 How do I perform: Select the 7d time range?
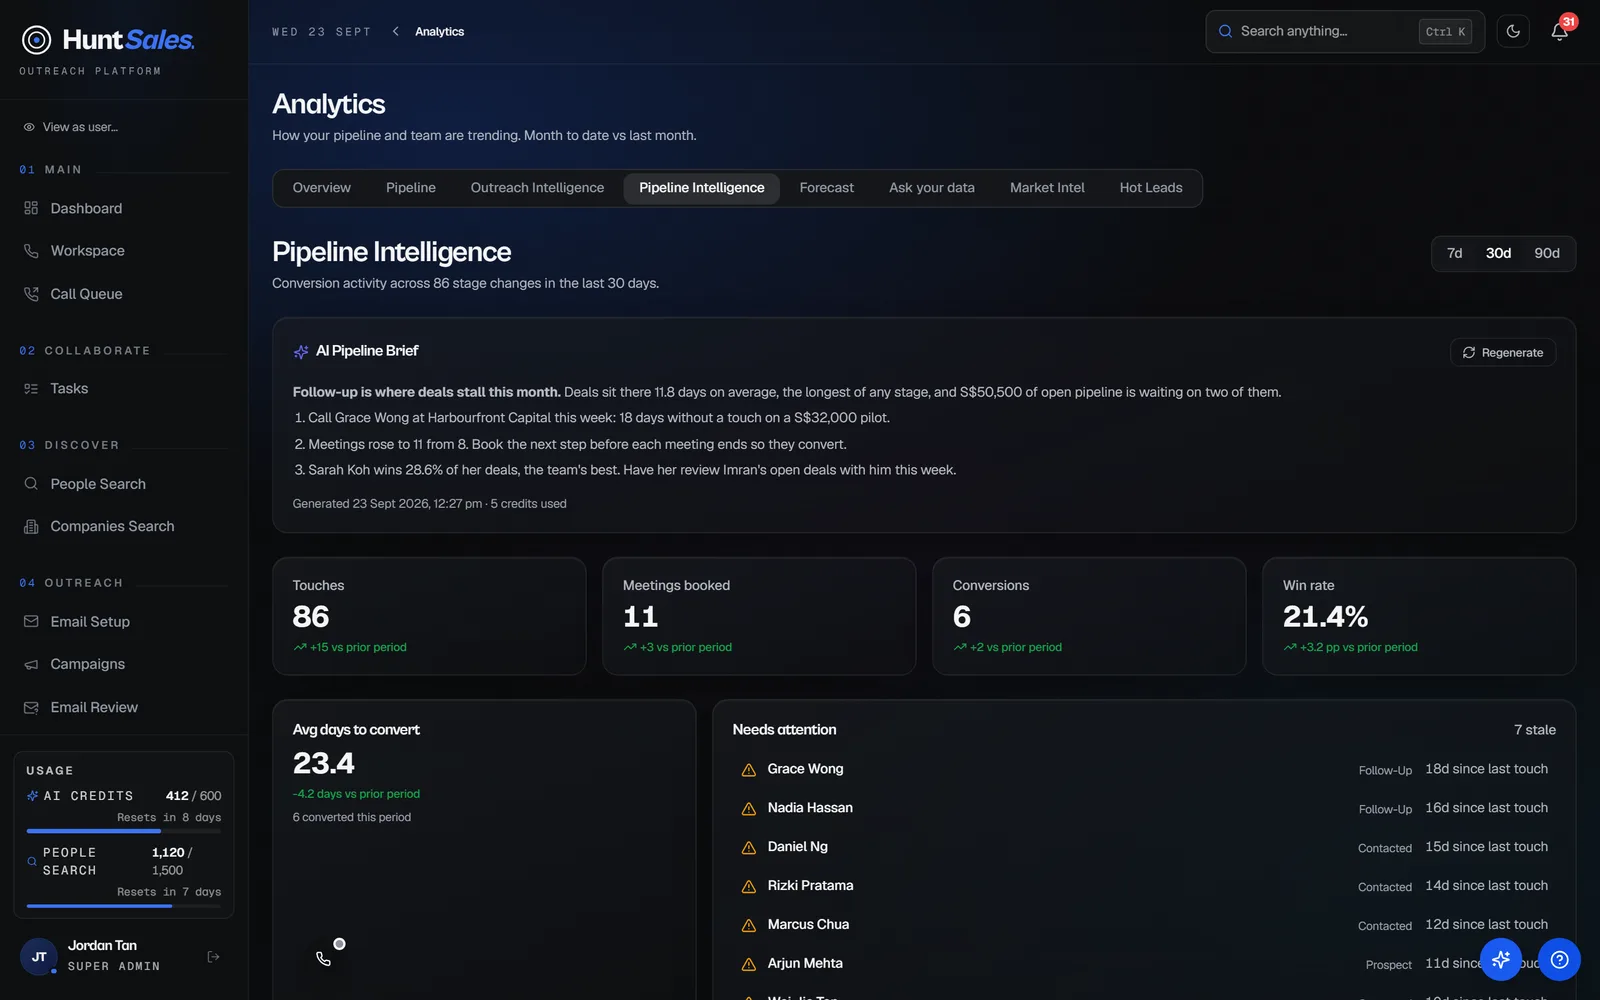(x=1454, y=254)
